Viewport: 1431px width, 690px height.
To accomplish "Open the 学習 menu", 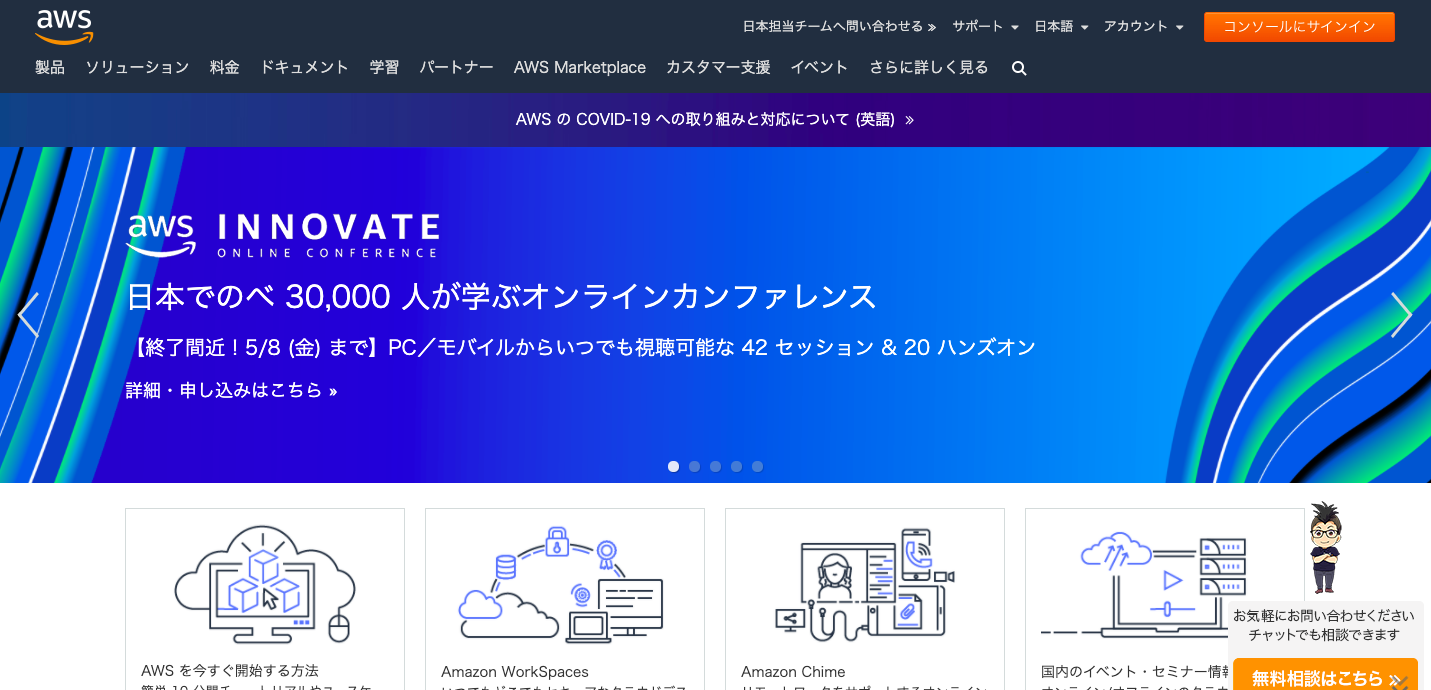I will point(384,68).
